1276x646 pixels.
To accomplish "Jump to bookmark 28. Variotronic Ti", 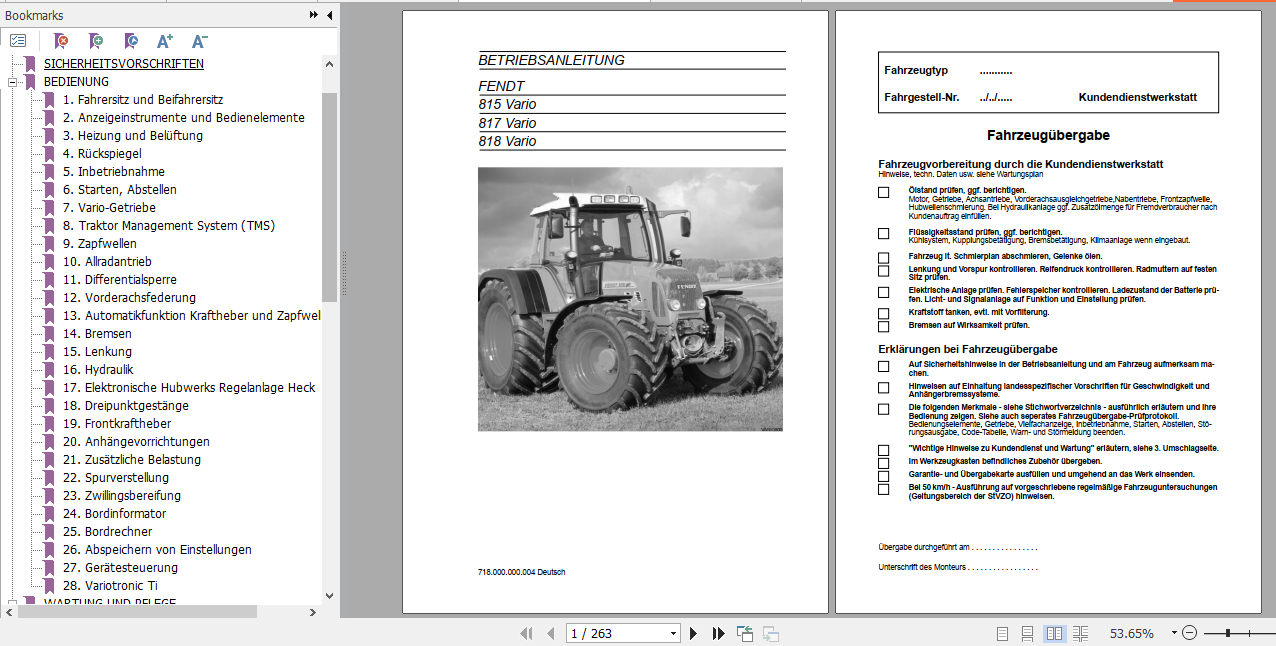I will click(x=110, y=585).
